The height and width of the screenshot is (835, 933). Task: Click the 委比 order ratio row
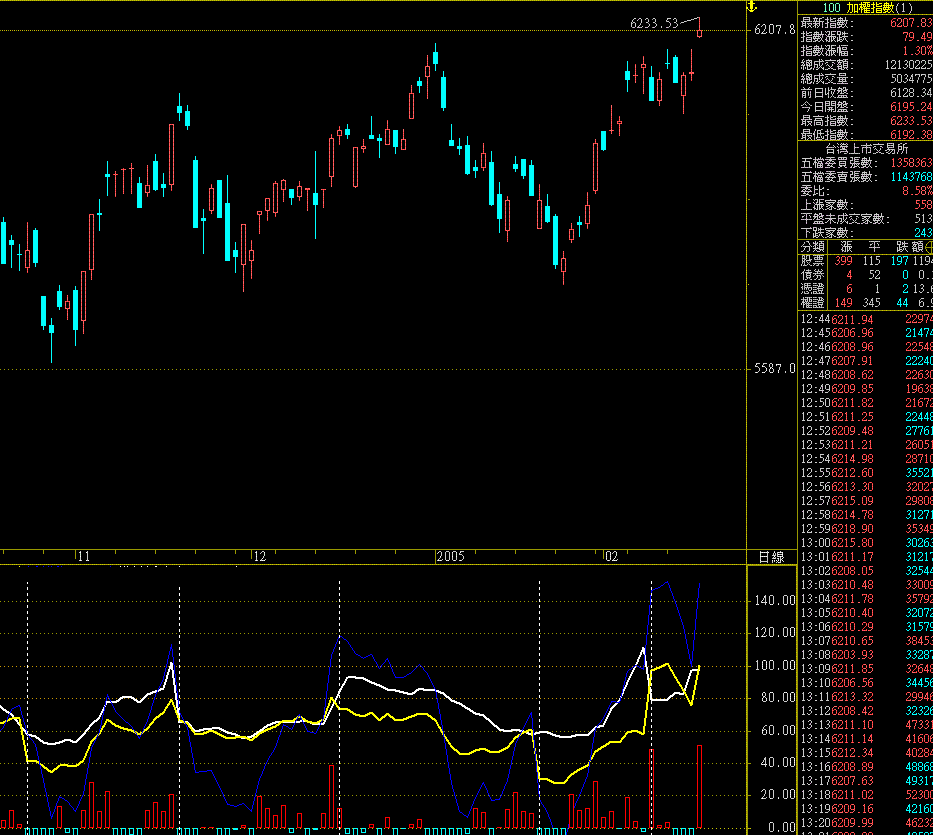click(865, 190)
